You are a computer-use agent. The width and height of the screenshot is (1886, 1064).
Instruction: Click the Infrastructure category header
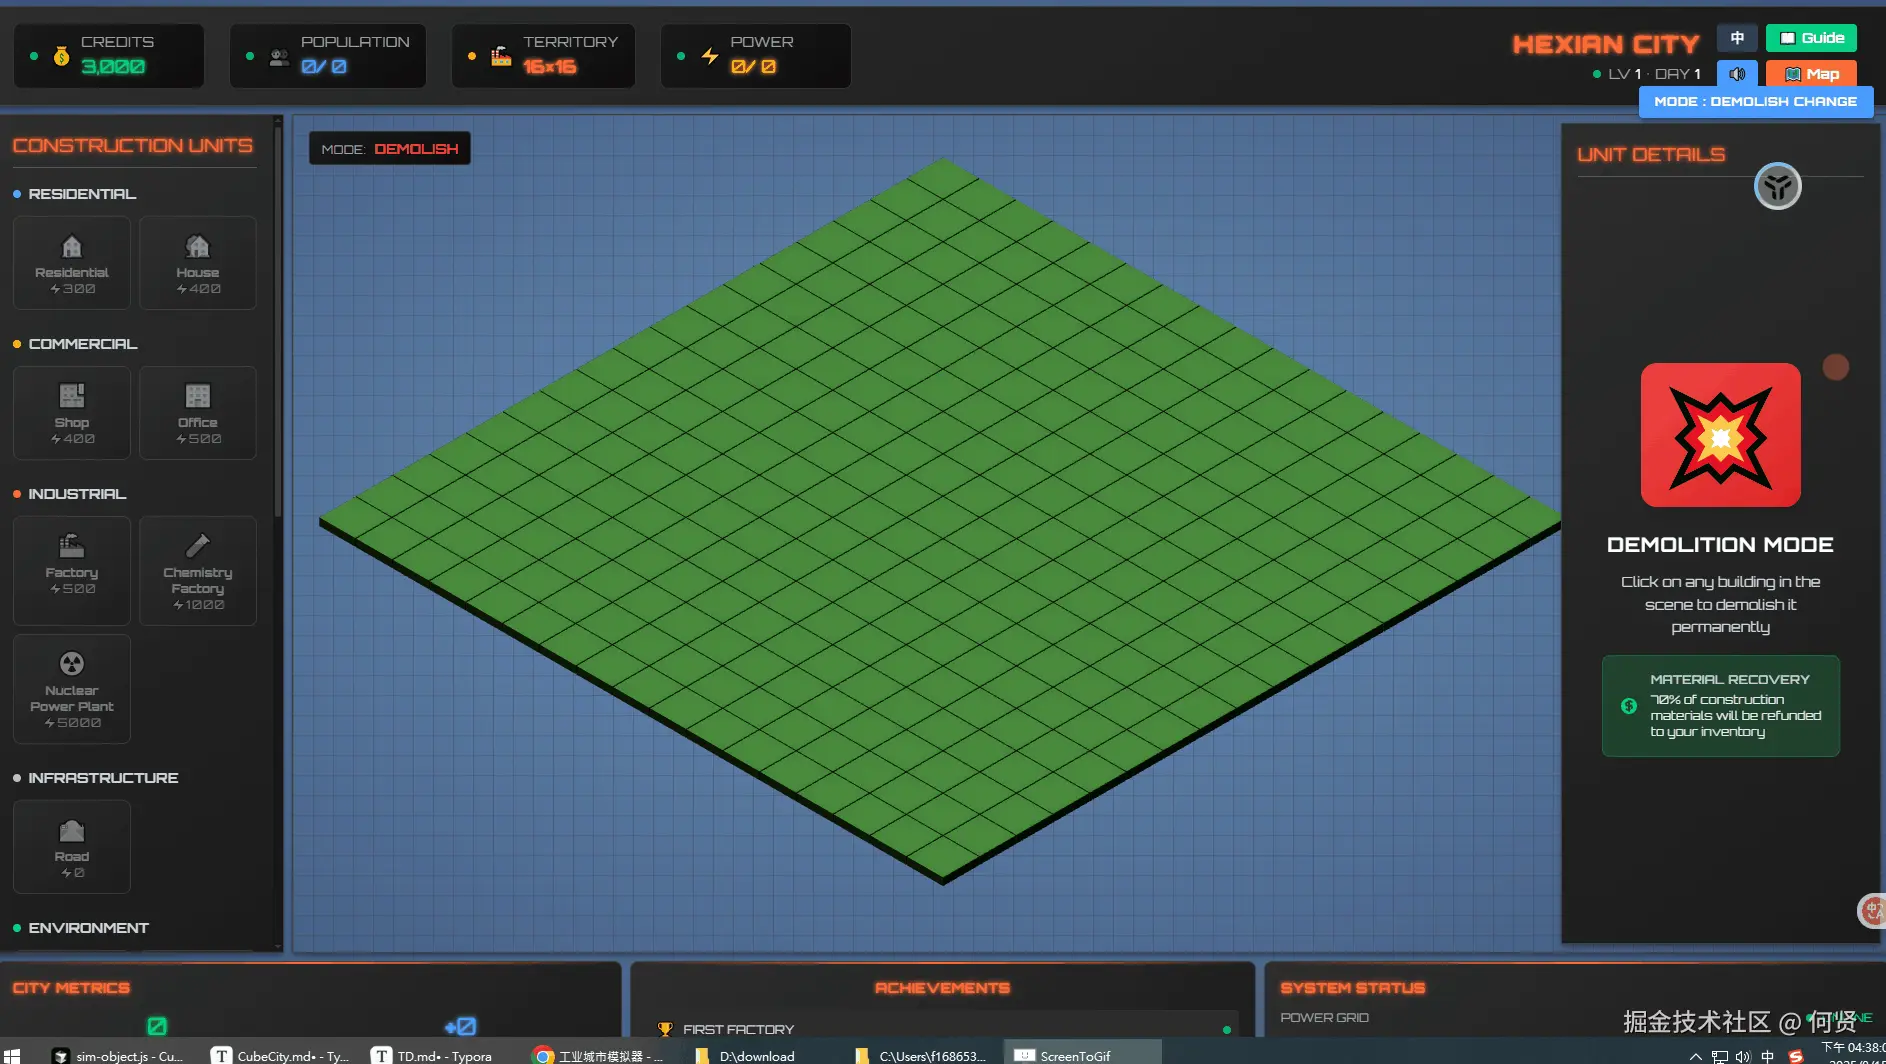click(103, 778)
